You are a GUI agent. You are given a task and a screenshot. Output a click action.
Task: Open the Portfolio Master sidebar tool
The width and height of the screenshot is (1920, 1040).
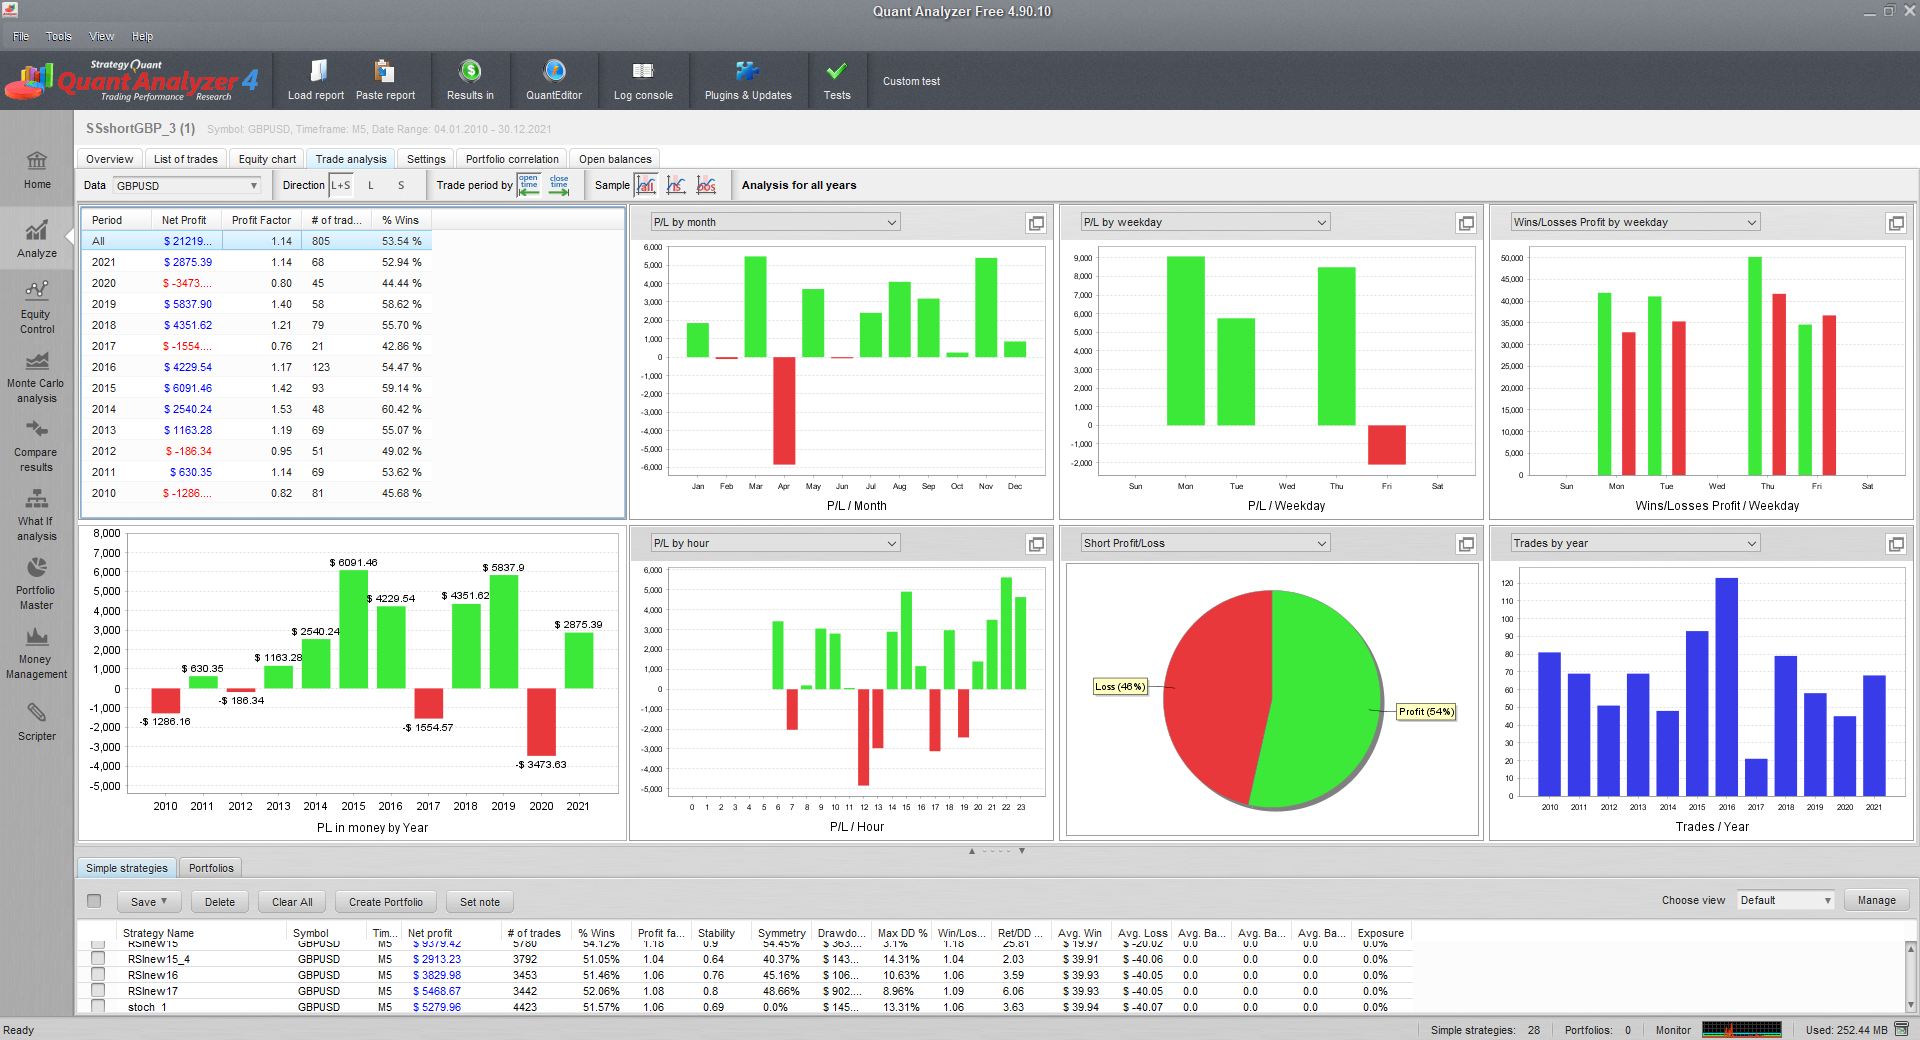pyautogui.click(x=36, y=585)
